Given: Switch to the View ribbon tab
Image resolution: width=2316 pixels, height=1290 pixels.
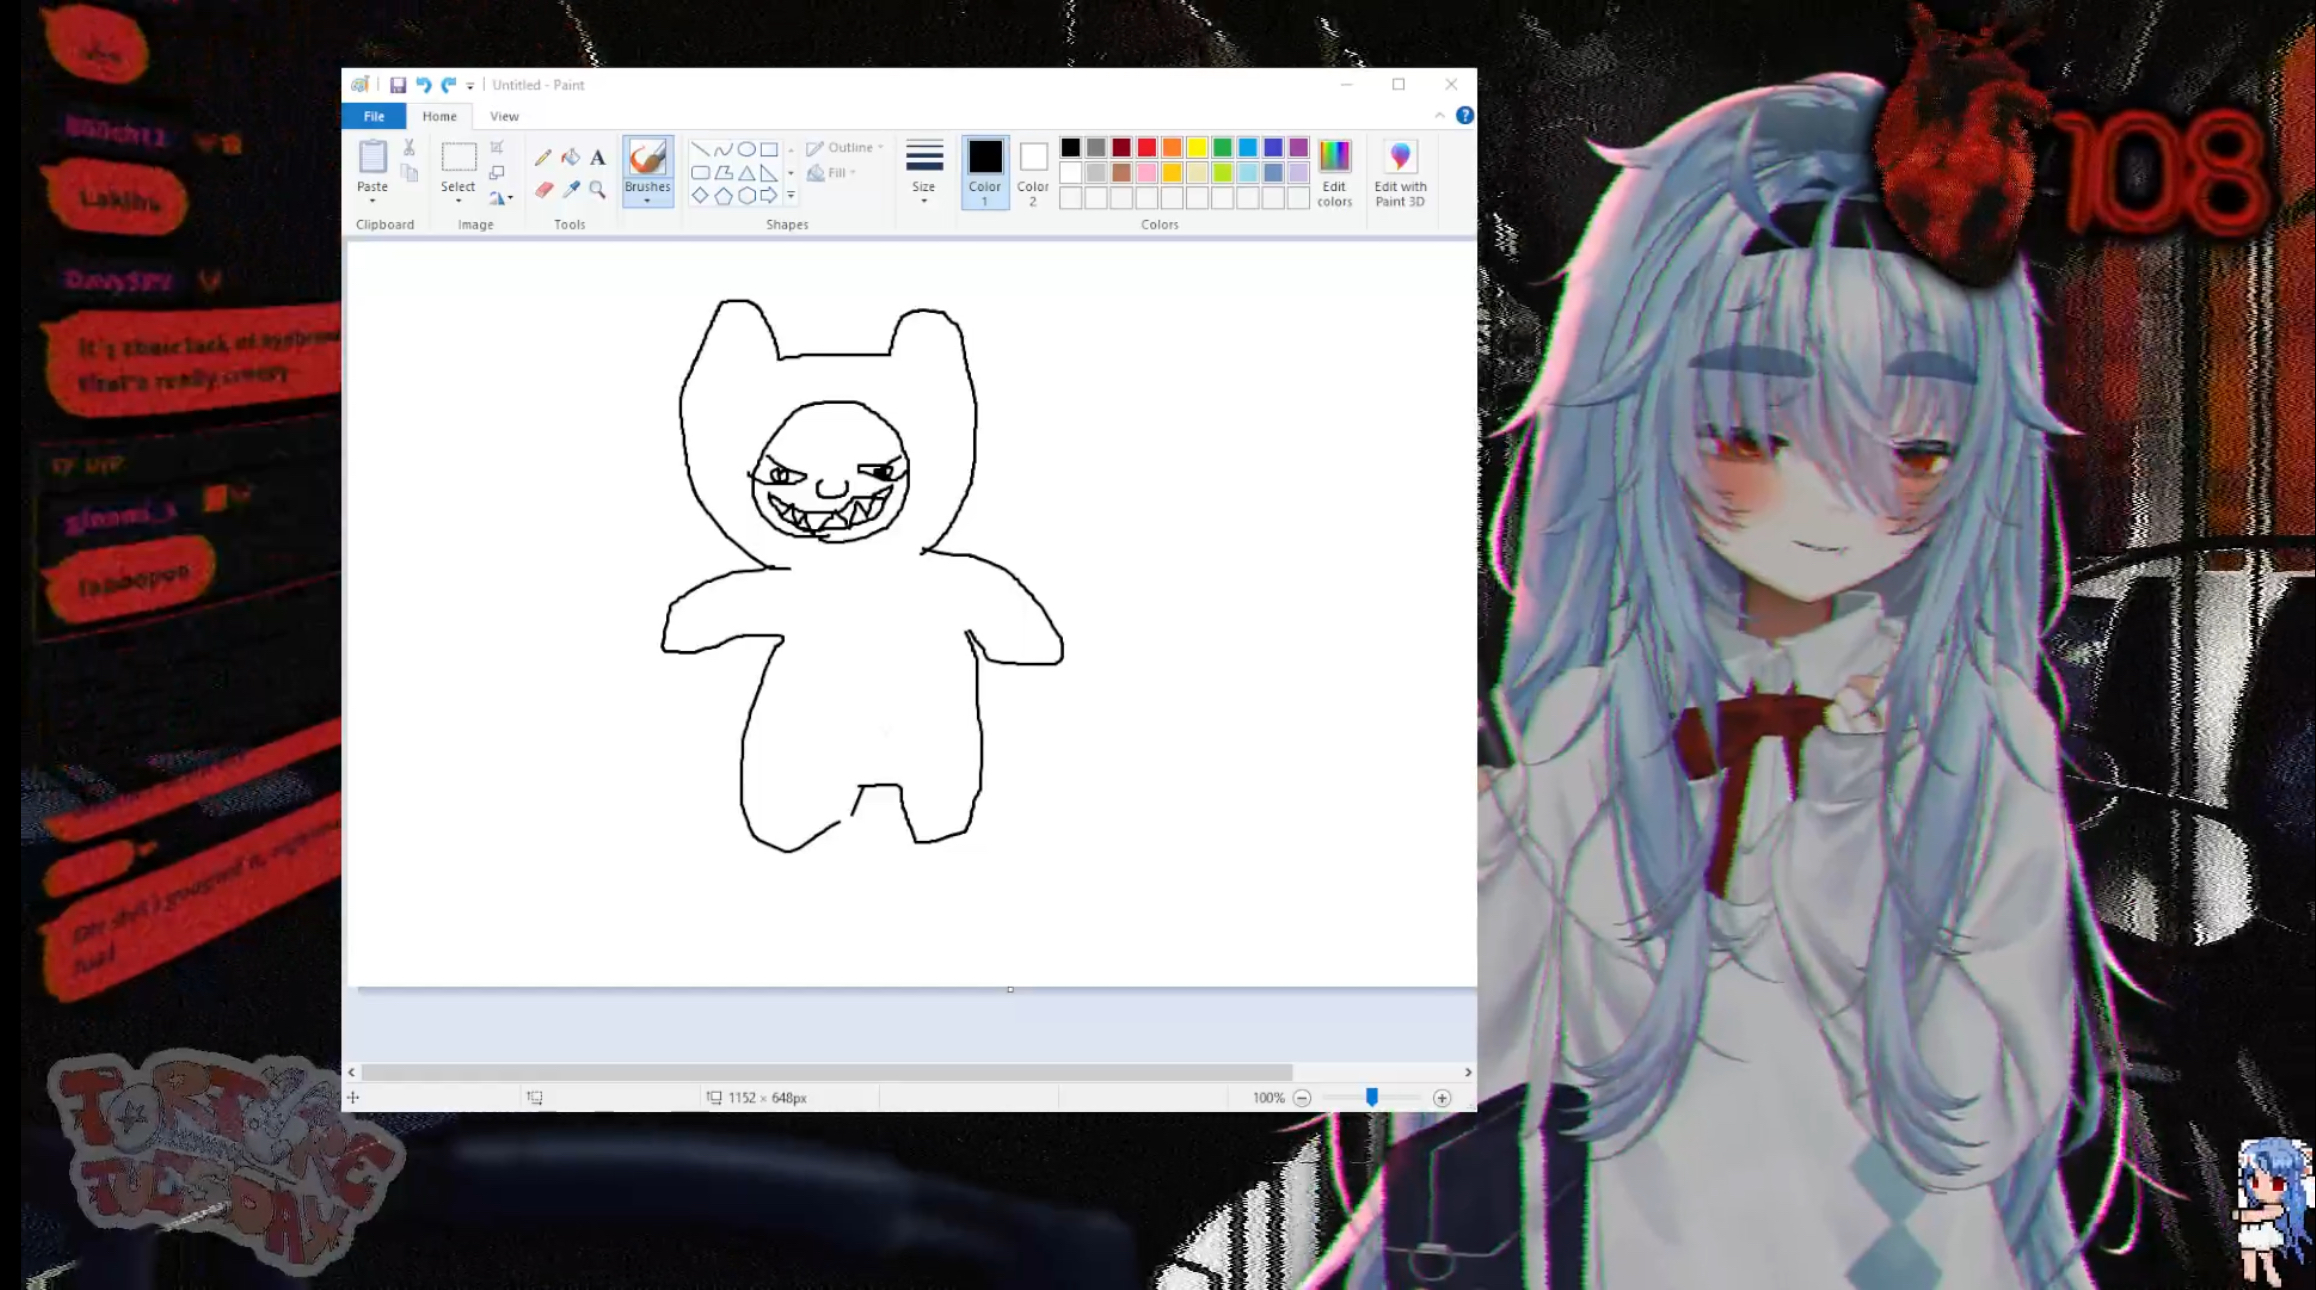Looking at the screenshot, I should [504, 116].
